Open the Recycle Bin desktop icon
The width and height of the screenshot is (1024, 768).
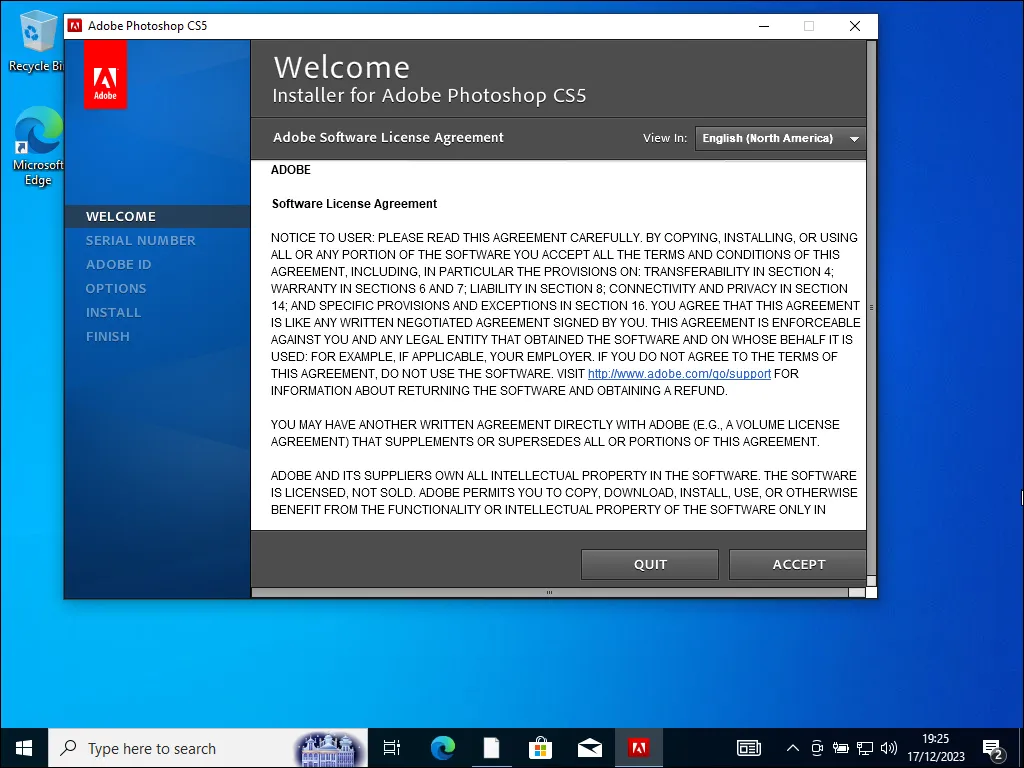38,40
